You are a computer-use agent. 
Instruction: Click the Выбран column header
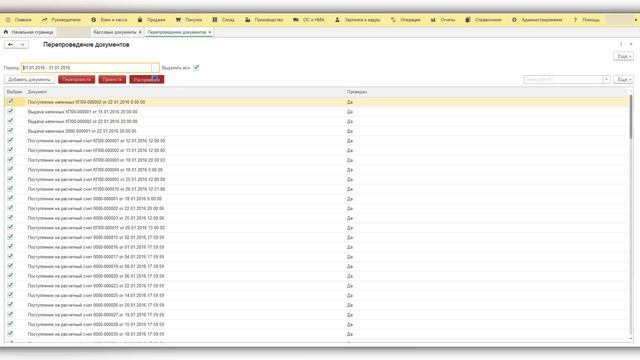(x=14, y=92)
